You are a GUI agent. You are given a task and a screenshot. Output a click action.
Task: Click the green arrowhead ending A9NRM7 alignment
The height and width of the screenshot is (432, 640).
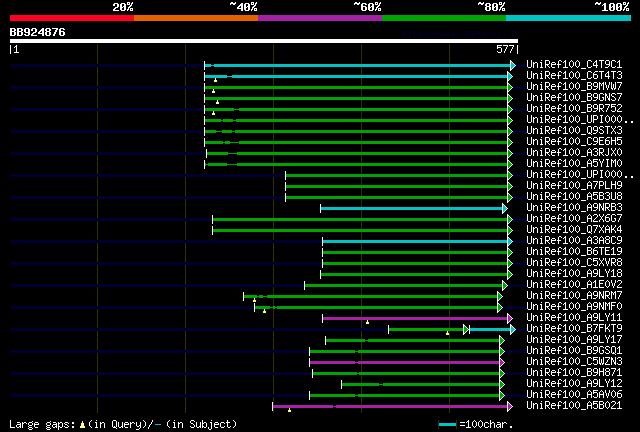pos(500,296)
